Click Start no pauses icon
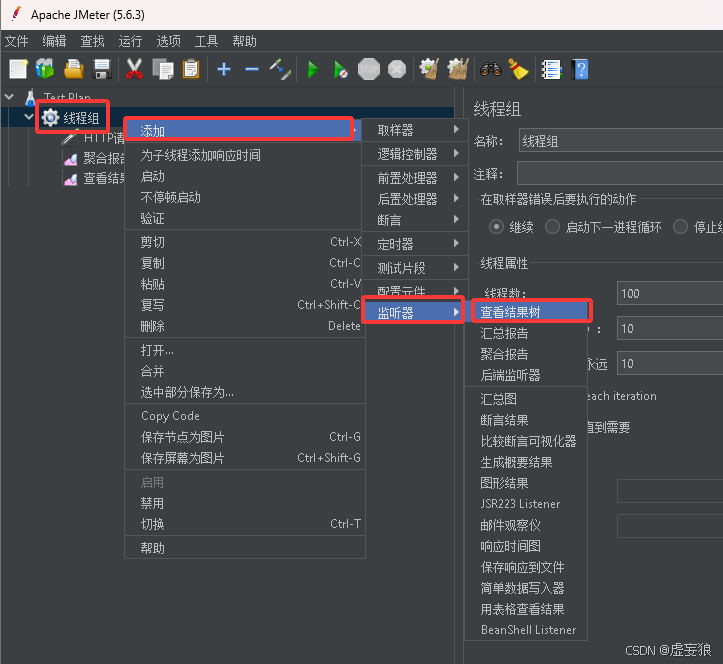 [x=341, y=70]
